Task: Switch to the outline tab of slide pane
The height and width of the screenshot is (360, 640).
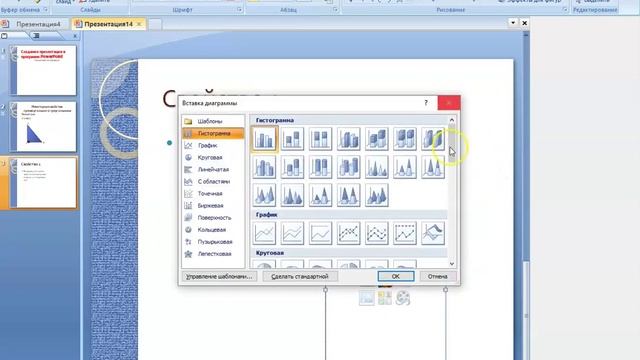Action: tap(36, 36)
